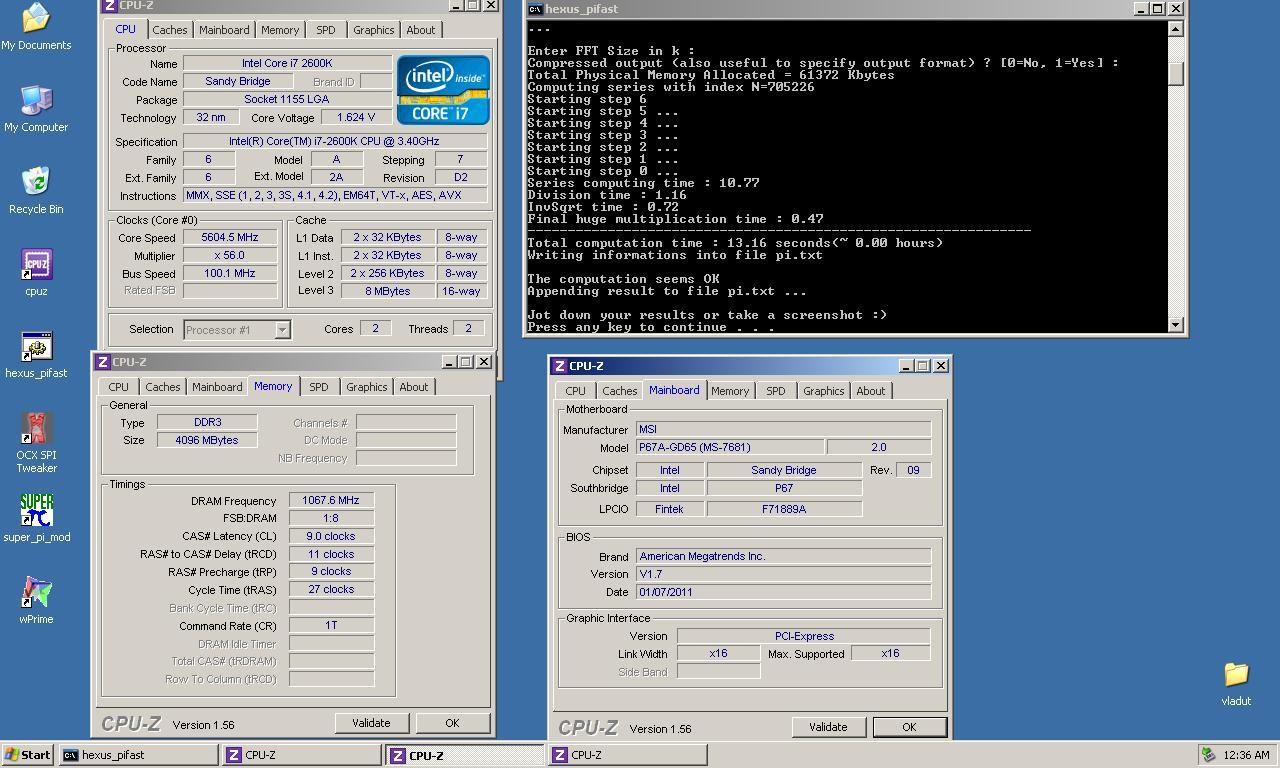Viewport: 1280px width, 768px height.
Task: Switch to hexus_pifast taskbar button
Action: (138, 755)
